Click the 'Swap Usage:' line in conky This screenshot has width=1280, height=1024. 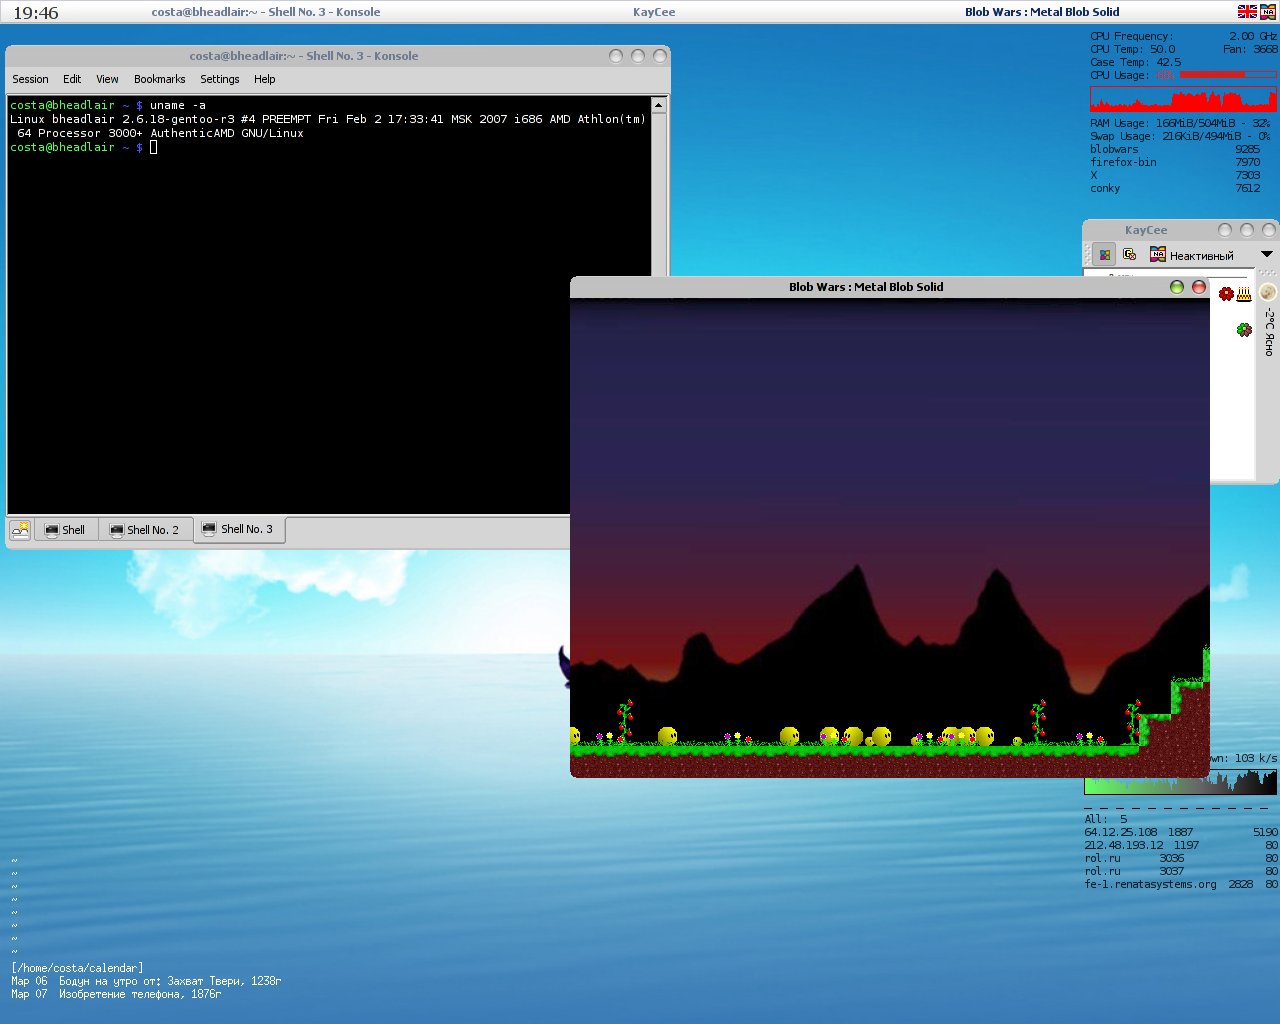click(x=1180, y=136)
